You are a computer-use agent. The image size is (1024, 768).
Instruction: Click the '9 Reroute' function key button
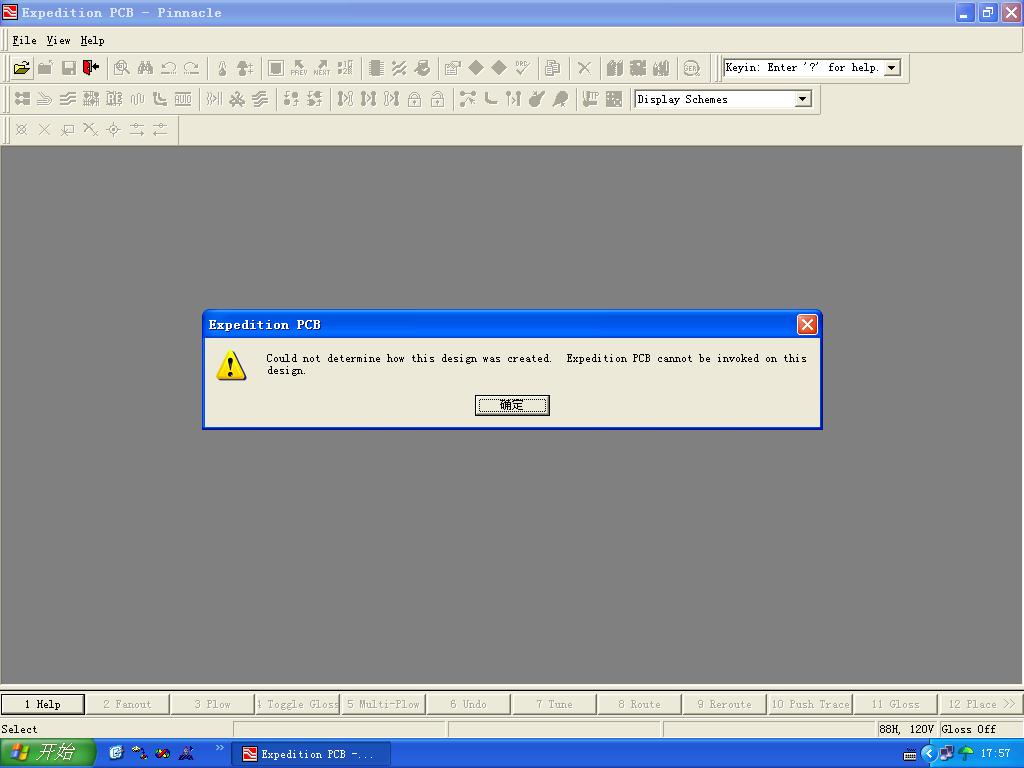(x=724, y=704)
